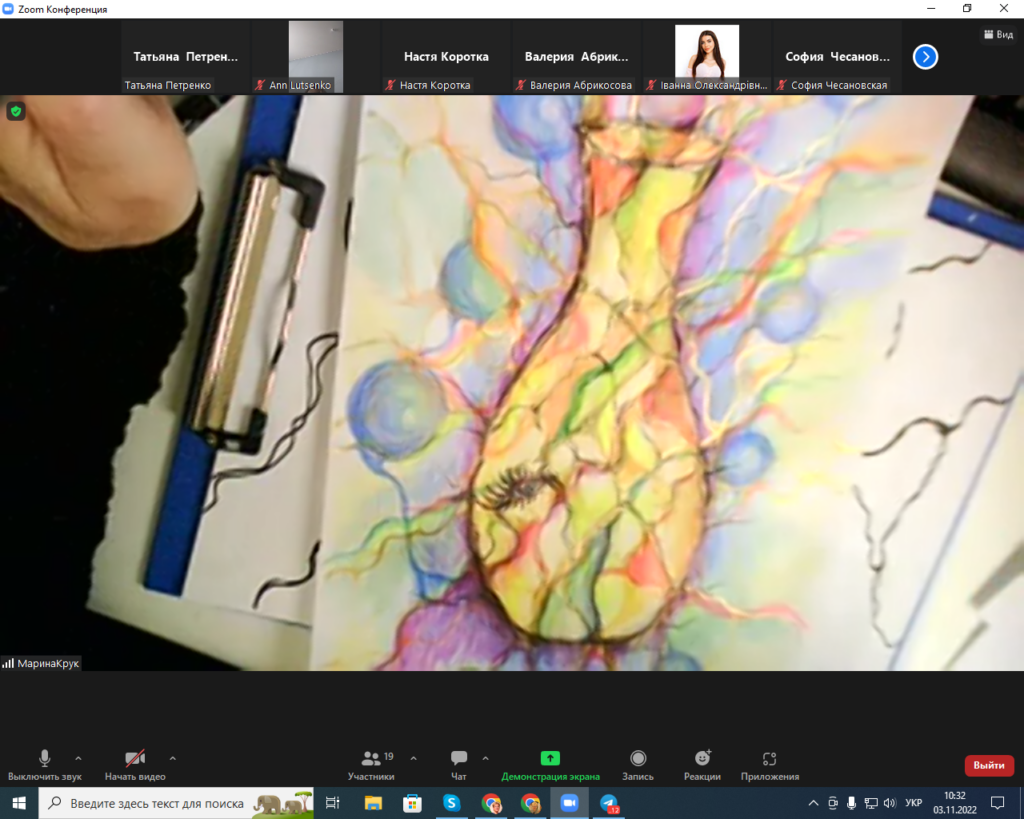The image size is (1024, 819).
Task: Show next participants with blue arrow
Action: [925, 57]
